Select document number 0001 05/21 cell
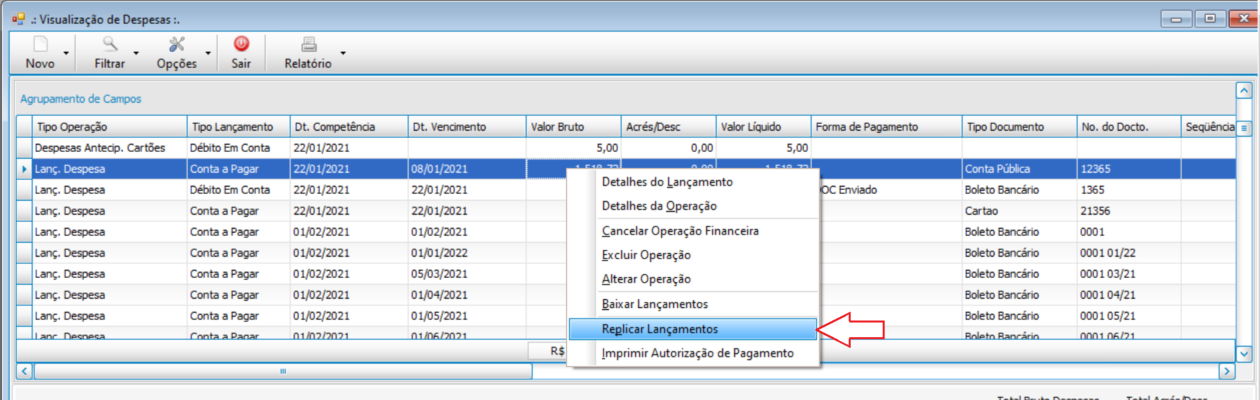 pos(1129,316)
